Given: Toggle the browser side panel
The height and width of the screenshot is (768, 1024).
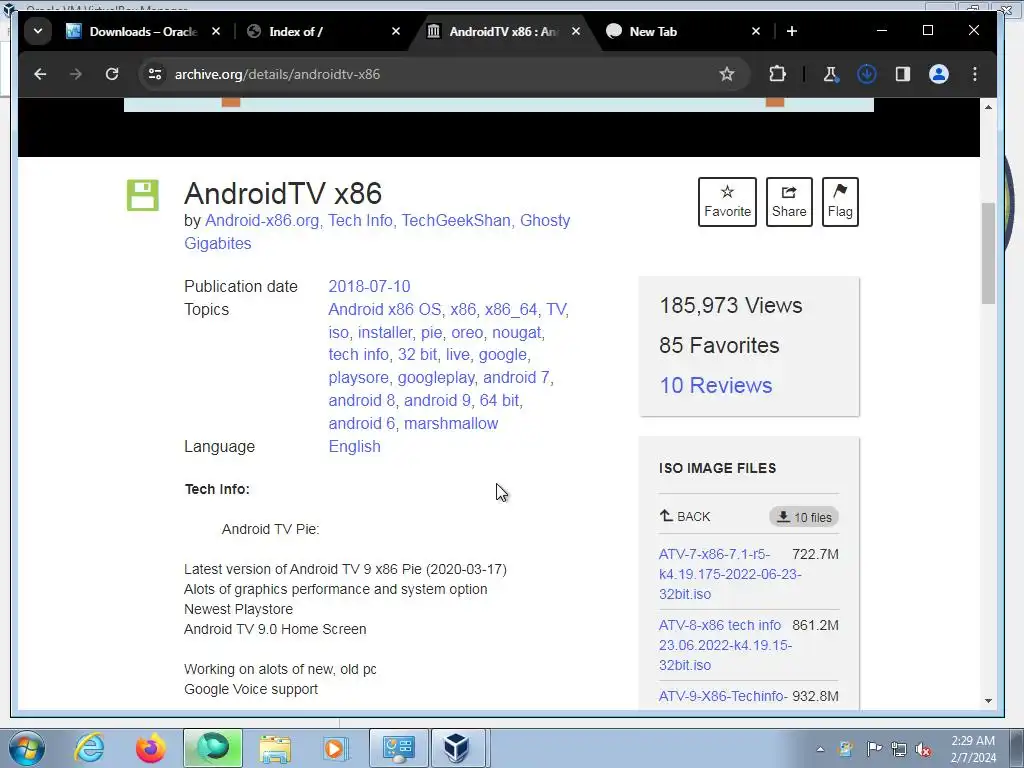Looking at the screenshot, I should pyautogui.click(x=903, y=74).
